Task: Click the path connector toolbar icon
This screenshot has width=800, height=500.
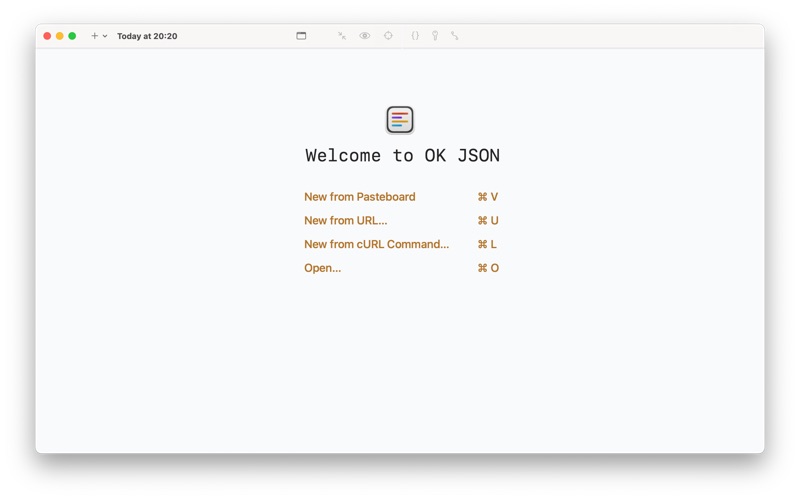Action: tap(455, 36)
